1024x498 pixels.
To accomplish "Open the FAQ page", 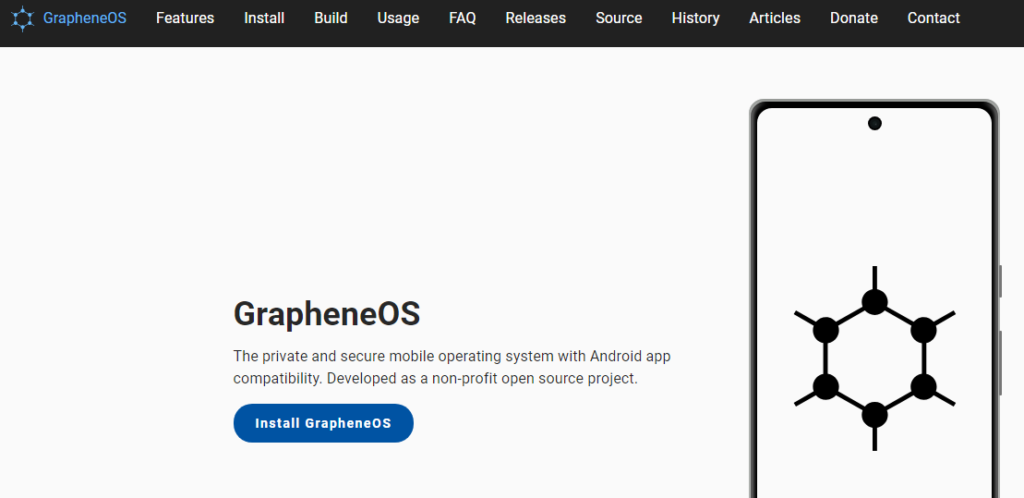I will [462, 18].
